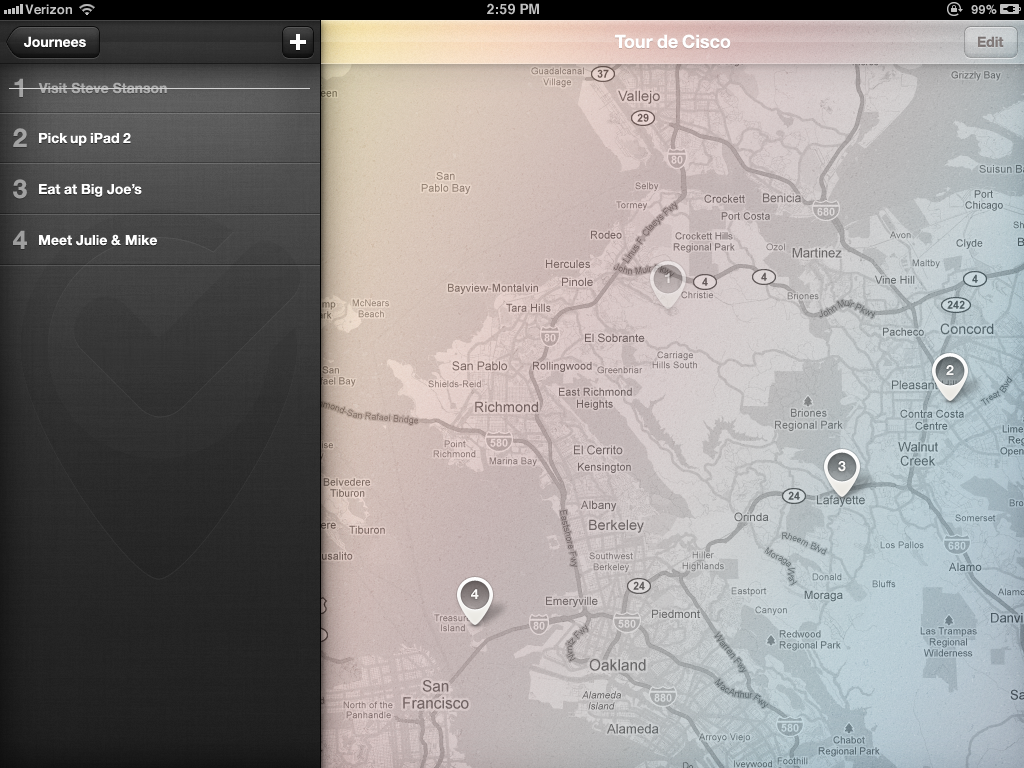The image size is (1024, 768).
Task: Tap the Vallejo map label
Action: pos(639,96)
